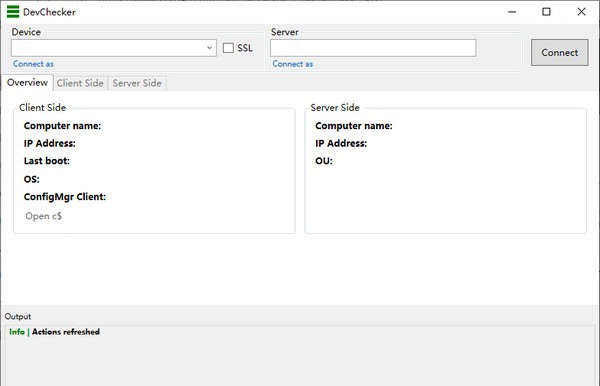Image resolution: width=600 pixels, height=386 pixels.
Task: Switch to the Server Side tab
Action: point(137,83)
